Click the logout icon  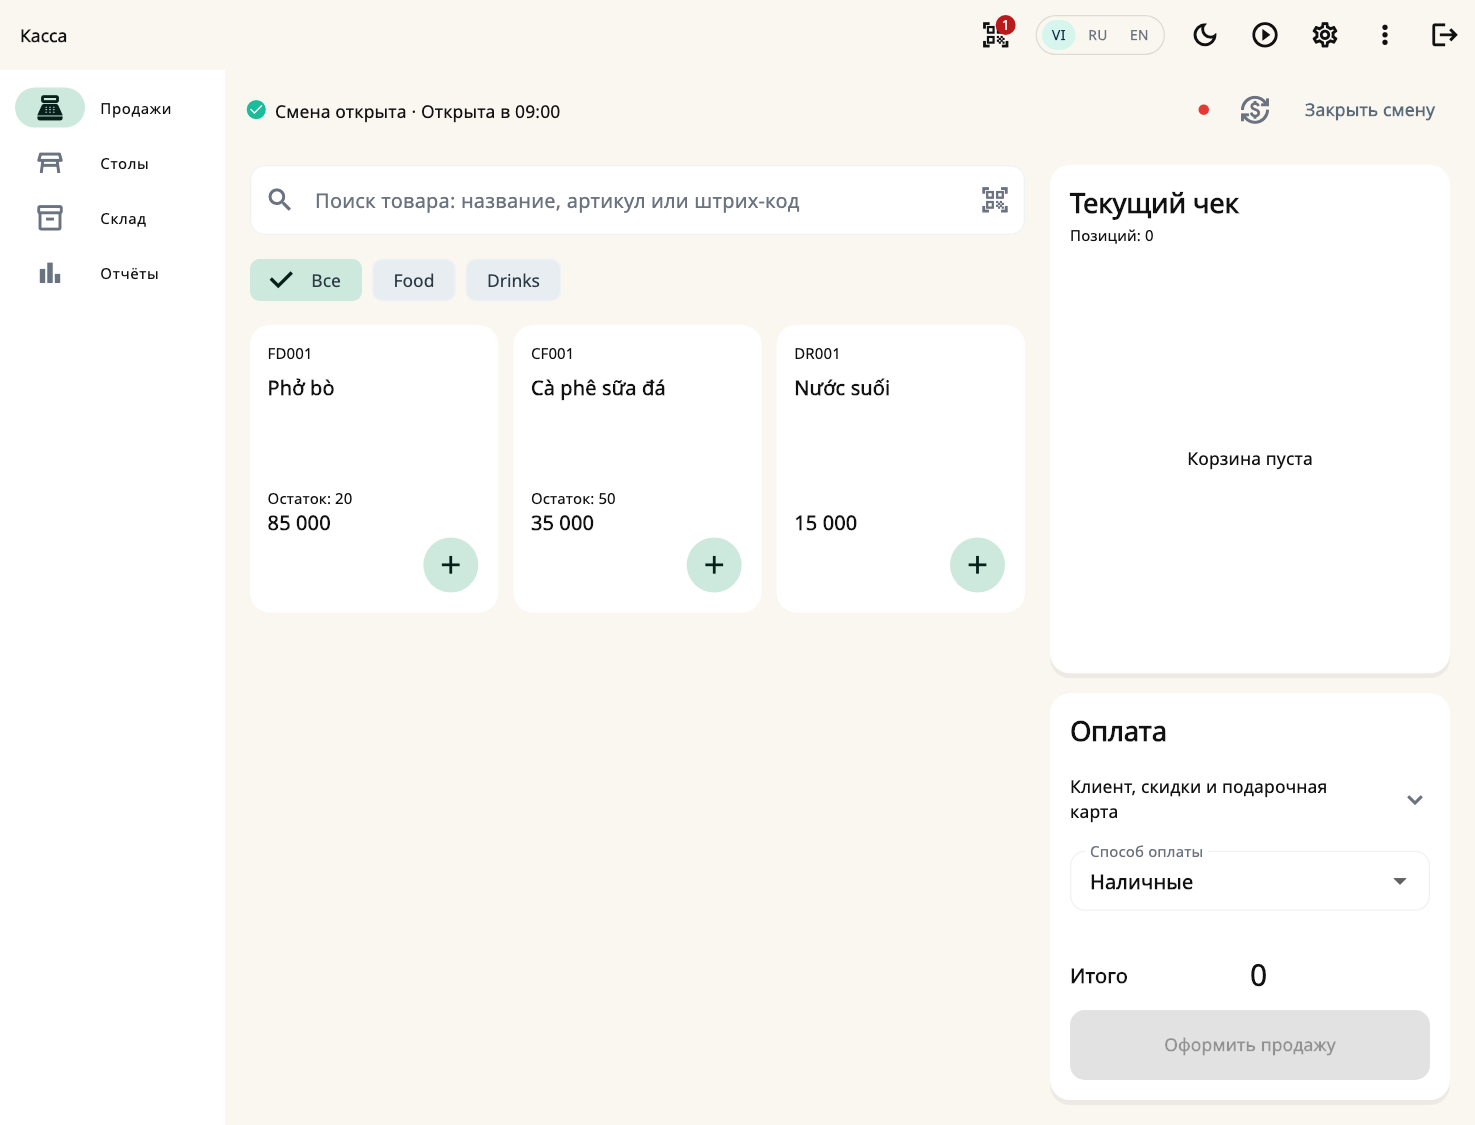[1445, 35]
